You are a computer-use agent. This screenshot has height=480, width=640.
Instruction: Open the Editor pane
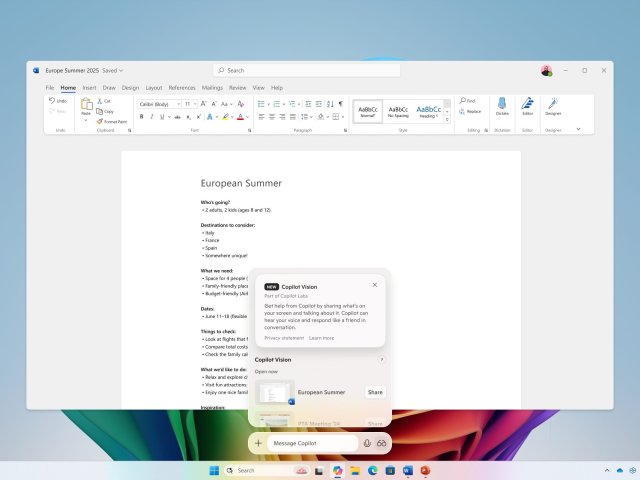click(x=527, y=106)
